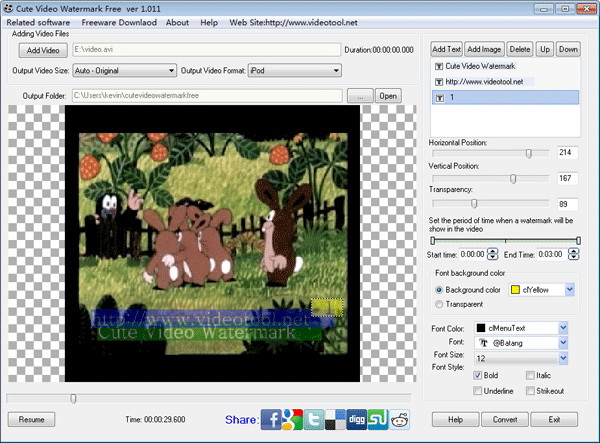Select the Transparent radio button

pos(439,304)
